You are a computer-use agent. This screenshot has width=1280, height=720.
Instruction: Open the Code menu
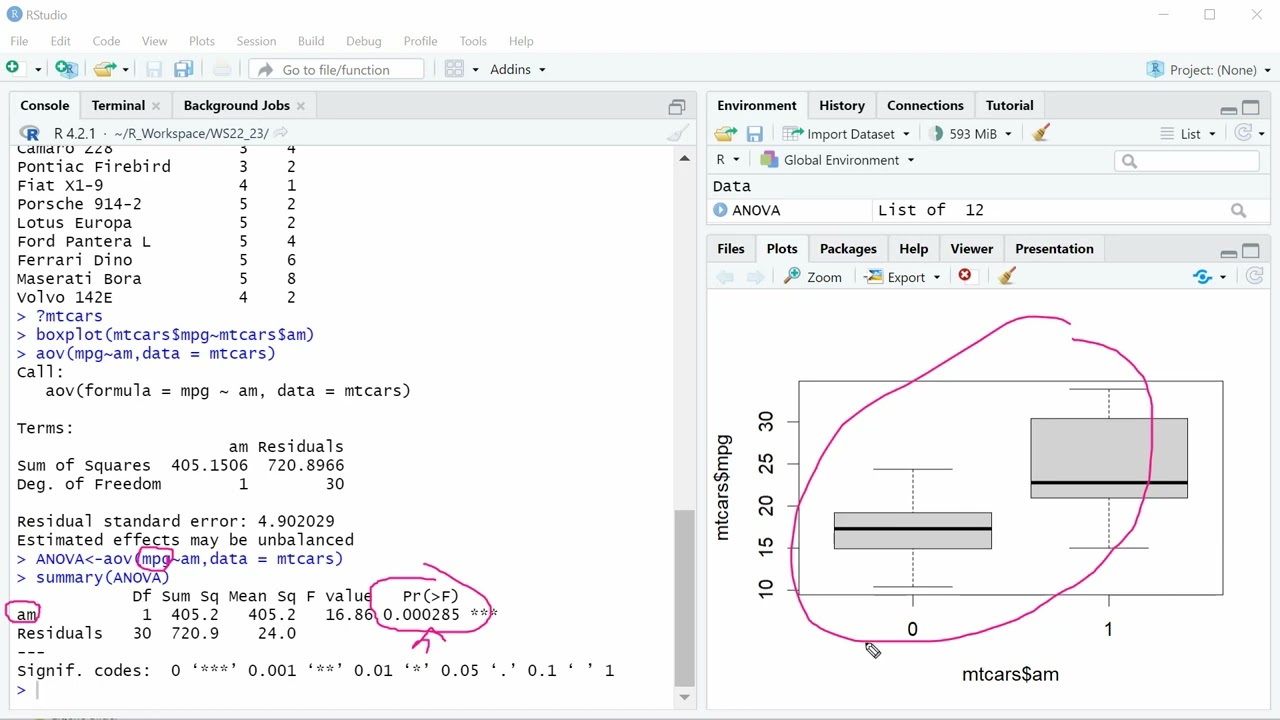click(x=106, y=41)
